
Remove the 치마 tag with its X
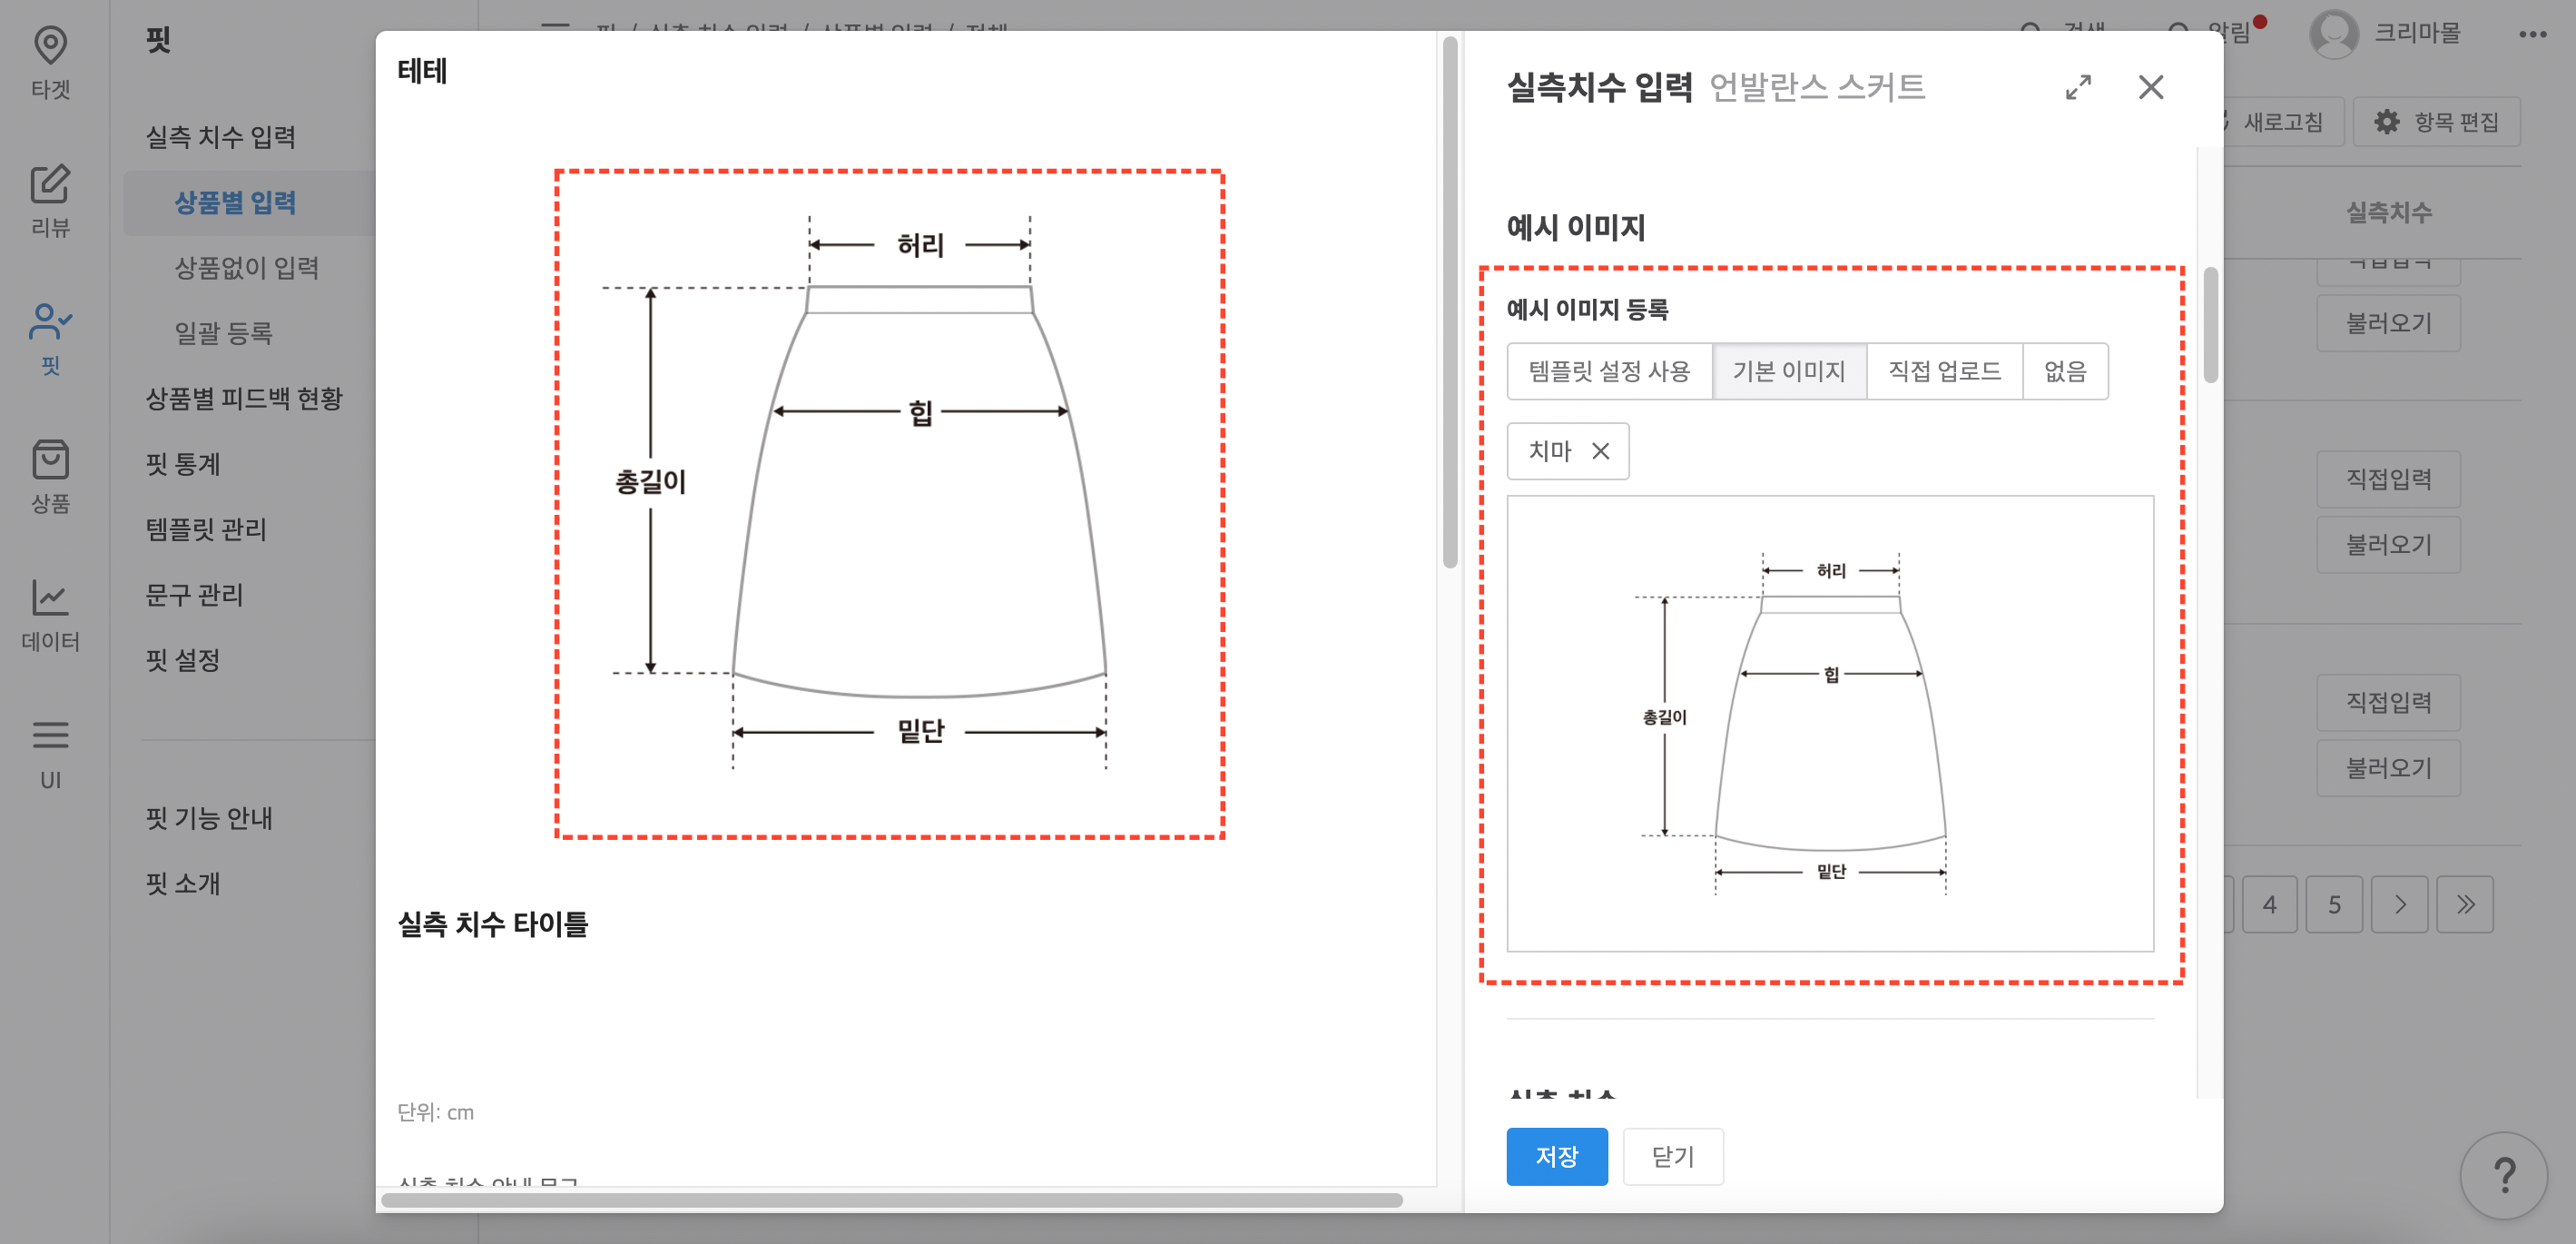click(1601, 451)
